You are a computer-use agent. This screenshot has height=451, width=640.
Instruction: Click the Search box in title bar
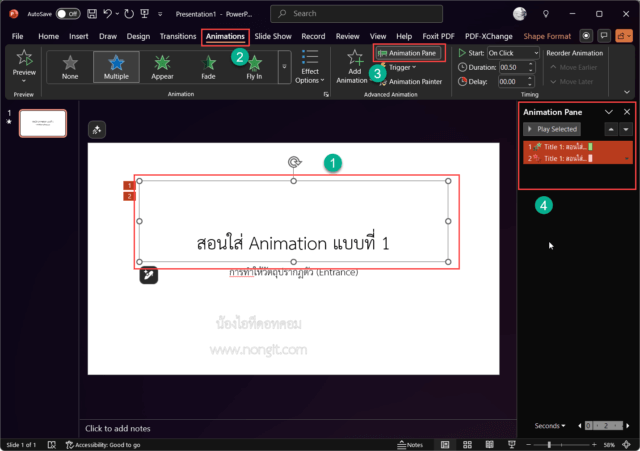(x=356, y=13)
